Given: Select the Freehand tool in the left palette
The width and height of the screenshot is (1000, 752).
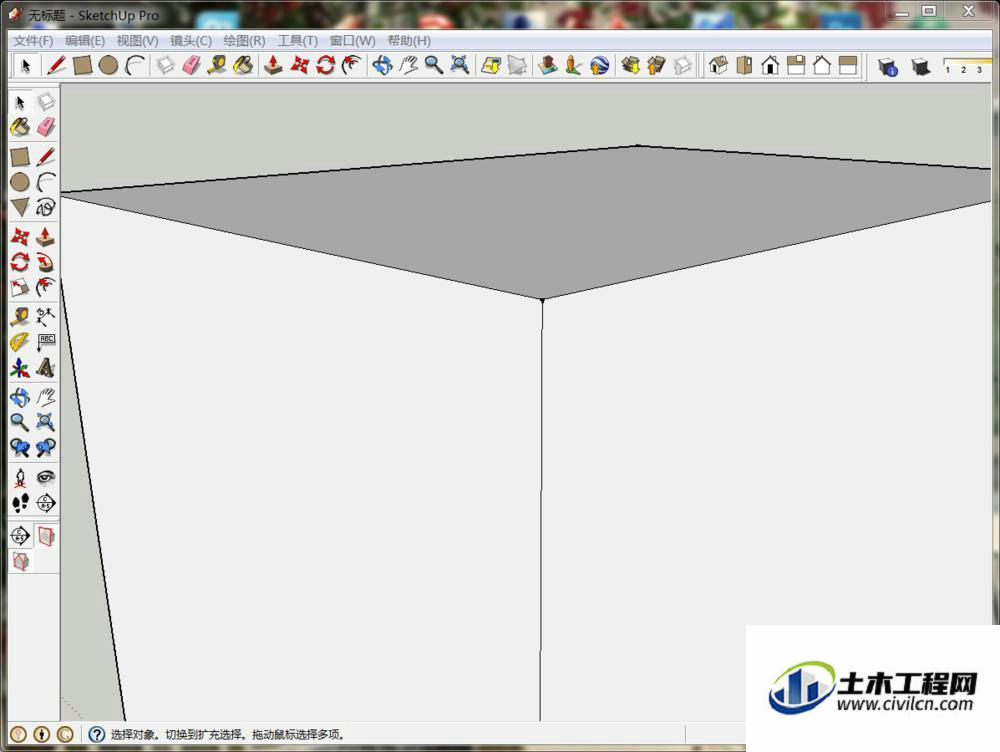Looking at the screenshot, I should pyautogui.click(x=46, y=207).
